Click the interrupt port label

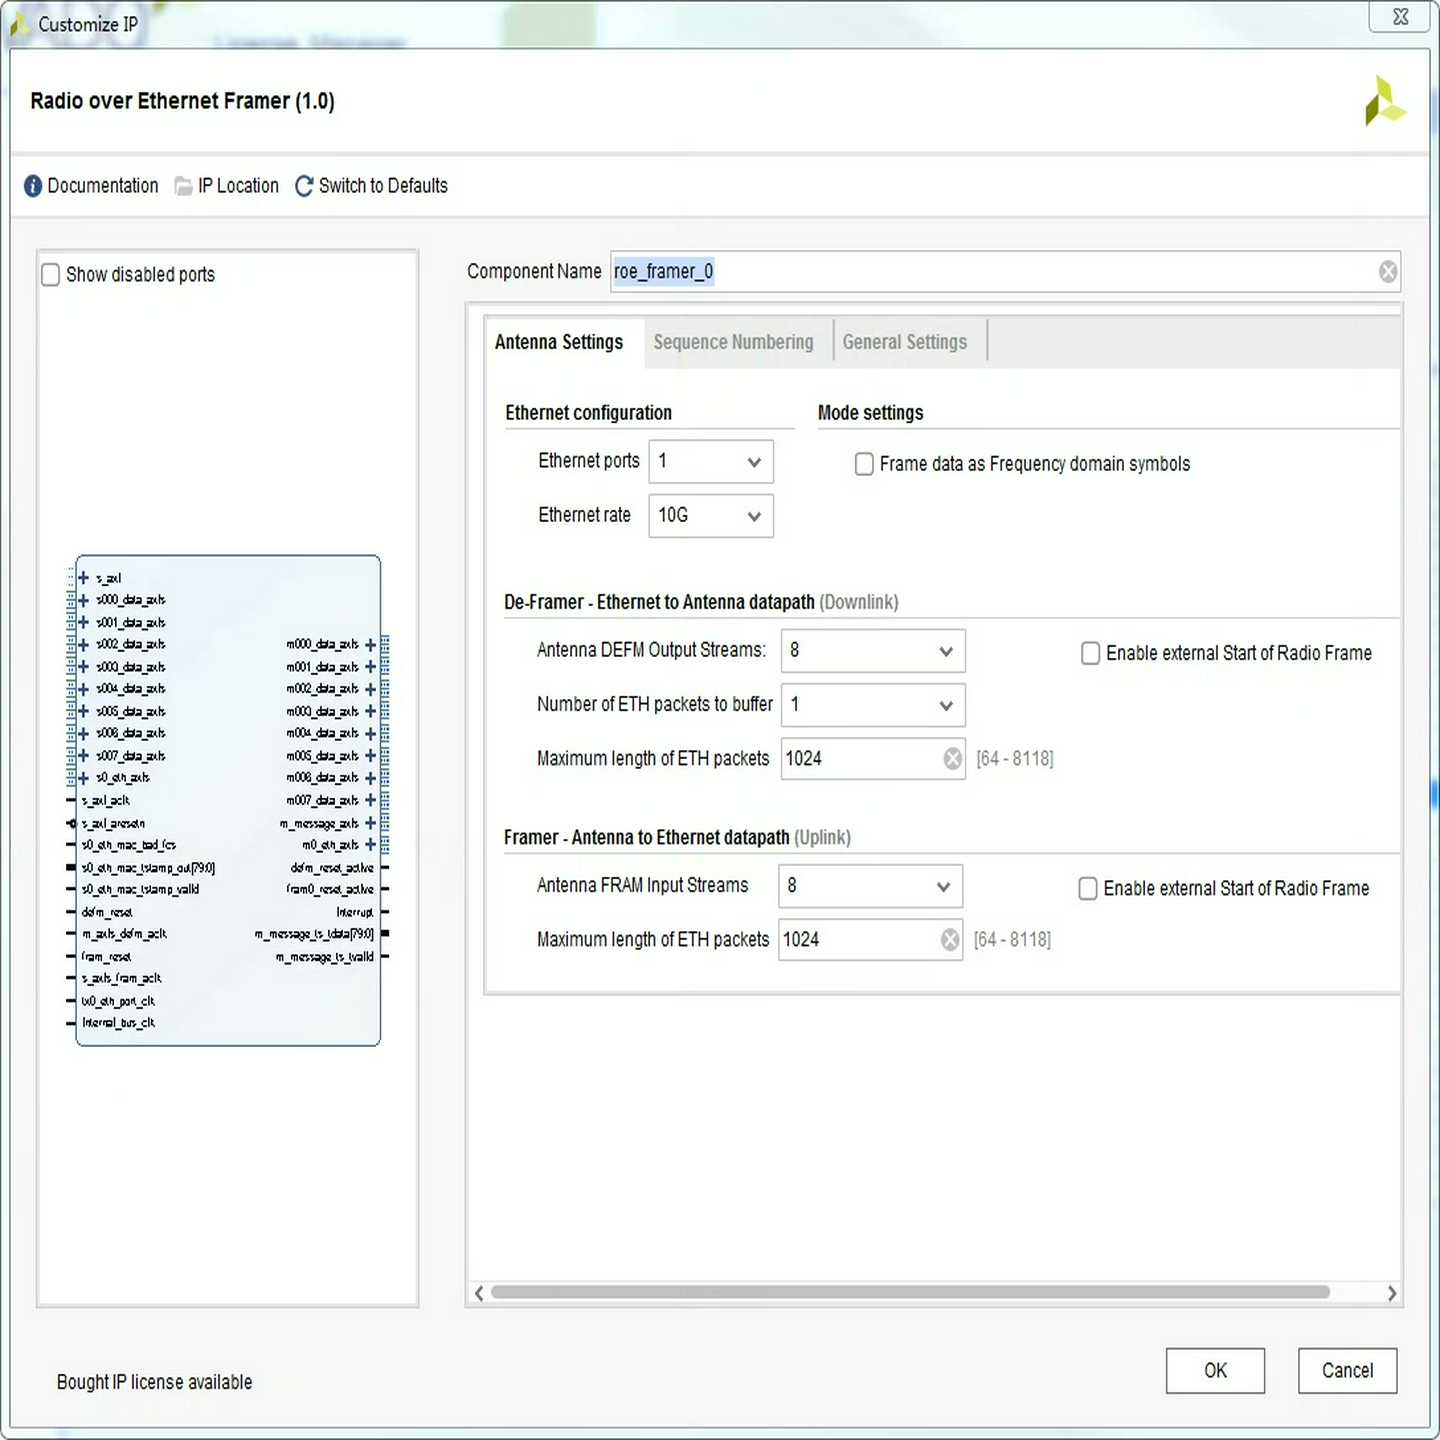[355, 912]
